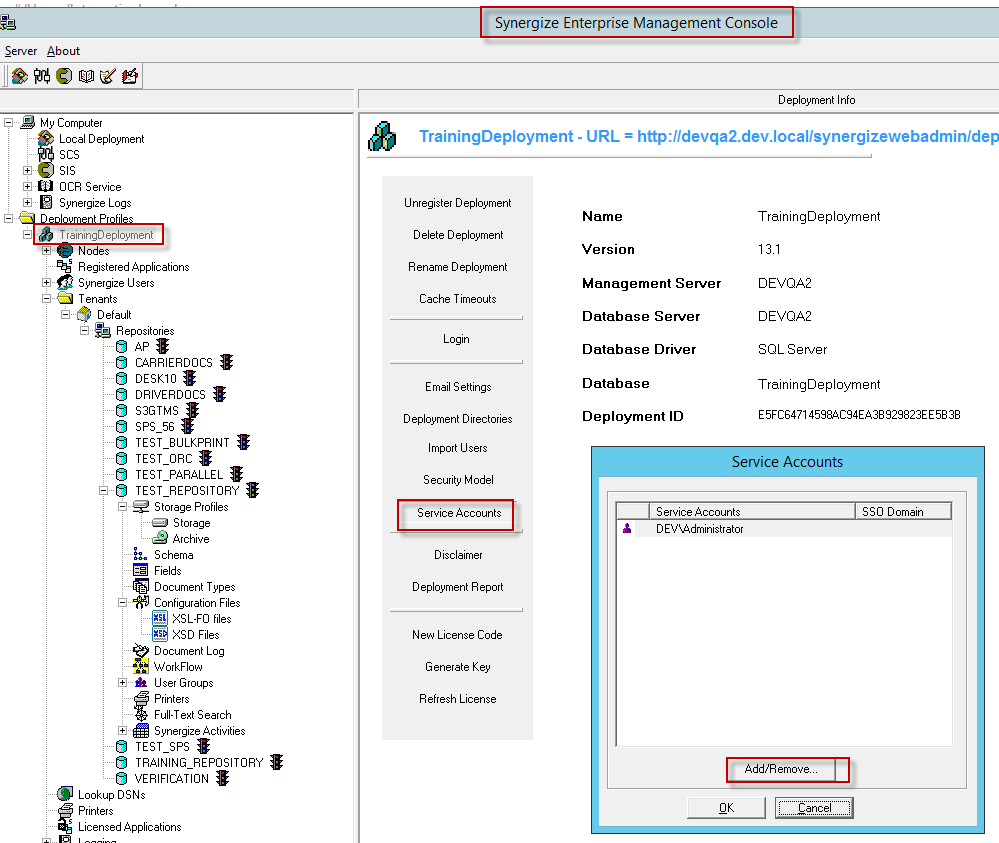Click the DEV\Administrator user icon
Image resolution: width=999 pixels, height=843 pixels.
[x=627, y=529]
